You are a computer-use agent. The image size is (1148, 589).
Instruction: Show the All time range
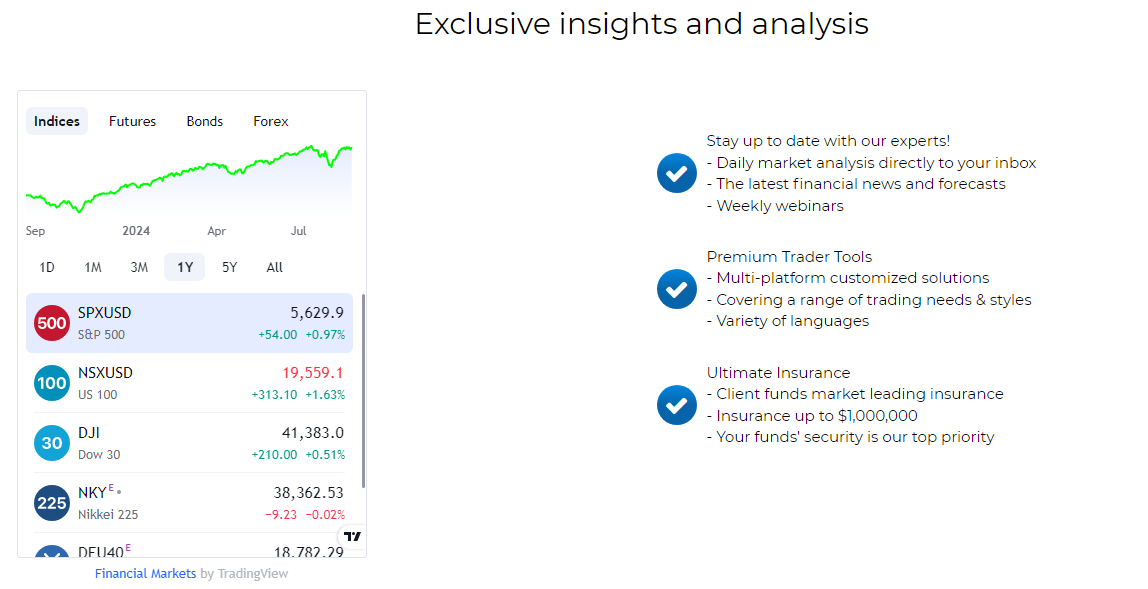tap(275, 267)
